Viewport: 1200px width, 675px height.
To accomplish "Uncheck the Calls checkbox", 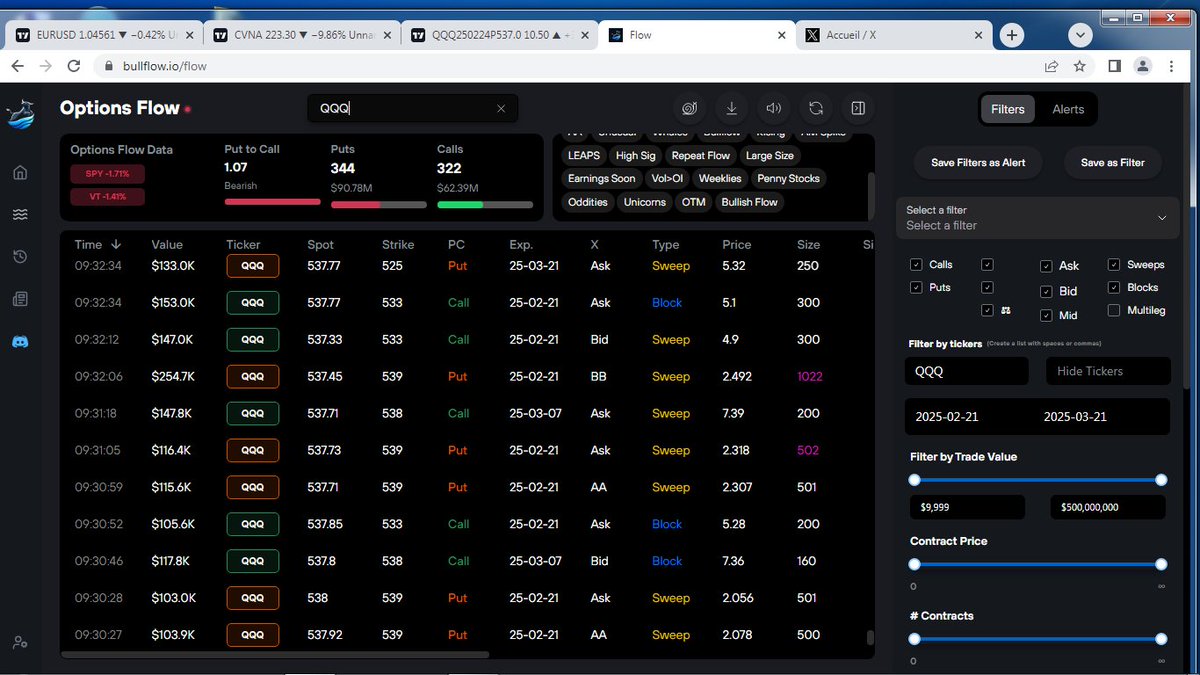I will pyautogui.click(x=916, y=265).
